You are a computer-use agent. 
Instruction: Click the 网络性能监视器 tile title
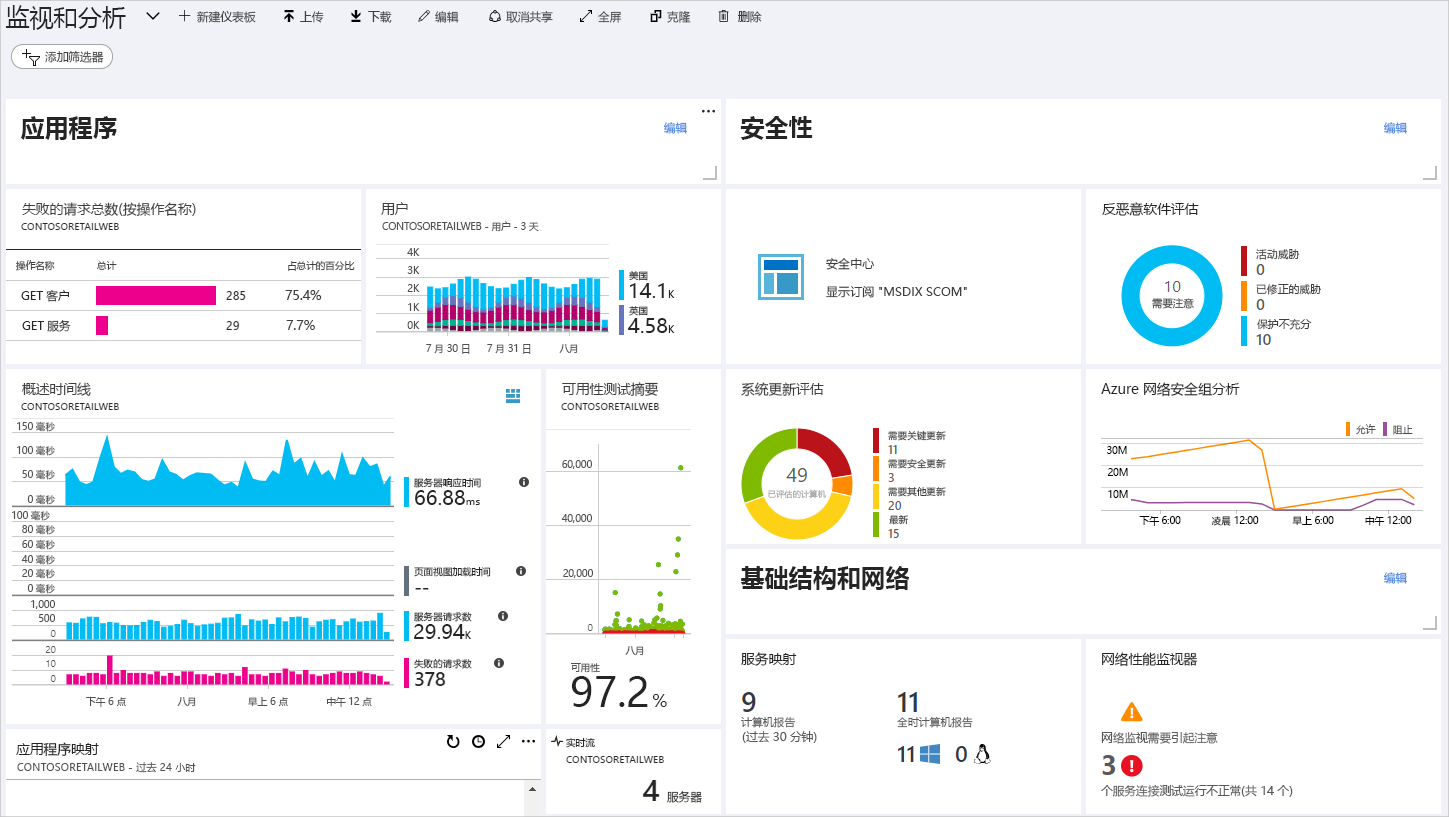pos(1149,659)
